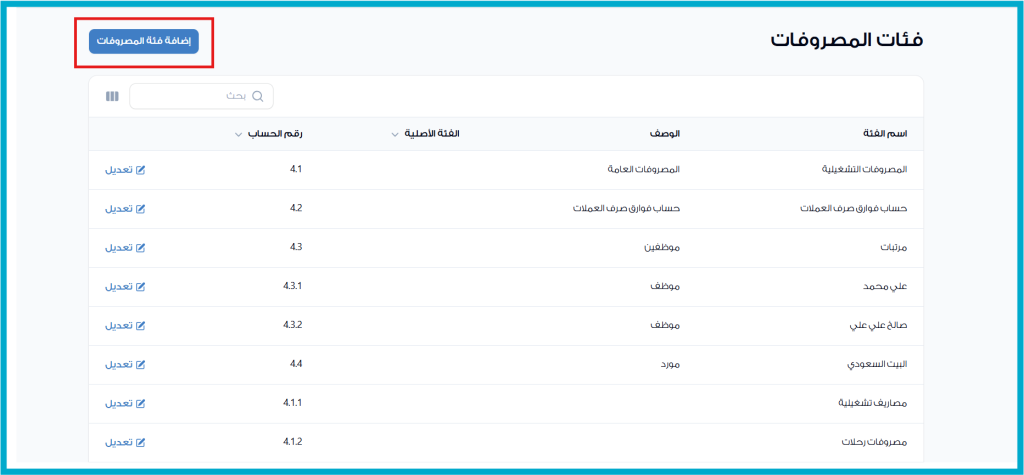Open the column visibility icon beside search

112,96
